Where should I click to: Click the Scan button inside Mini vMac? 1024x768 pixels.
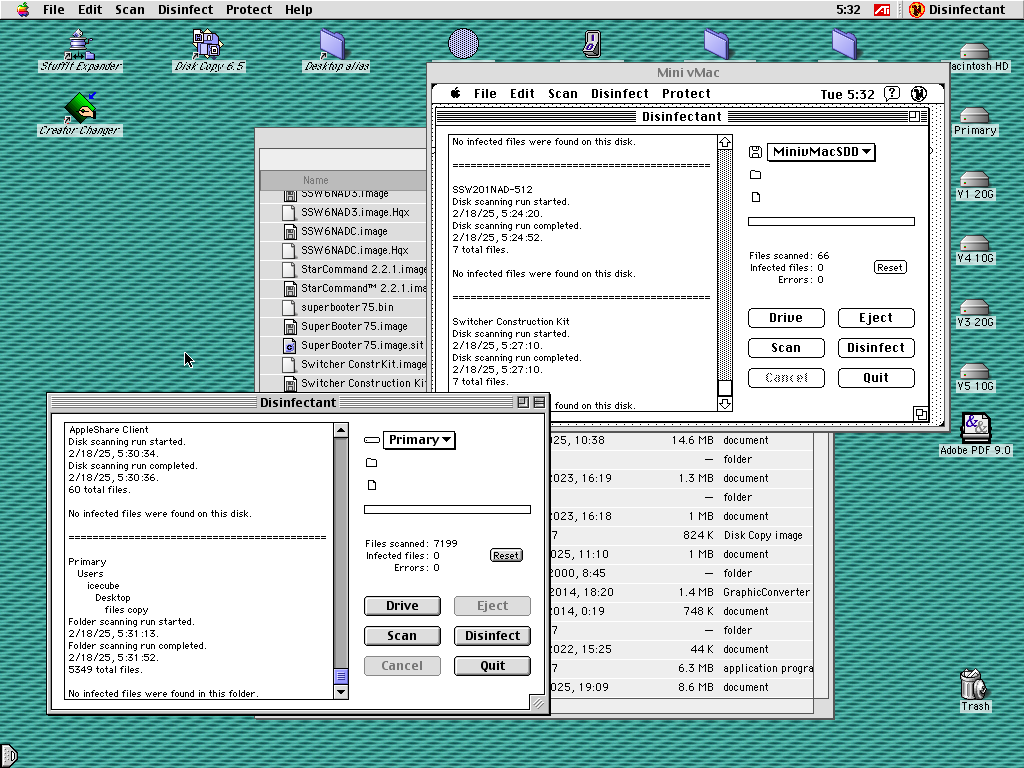[x=786, y=348]
